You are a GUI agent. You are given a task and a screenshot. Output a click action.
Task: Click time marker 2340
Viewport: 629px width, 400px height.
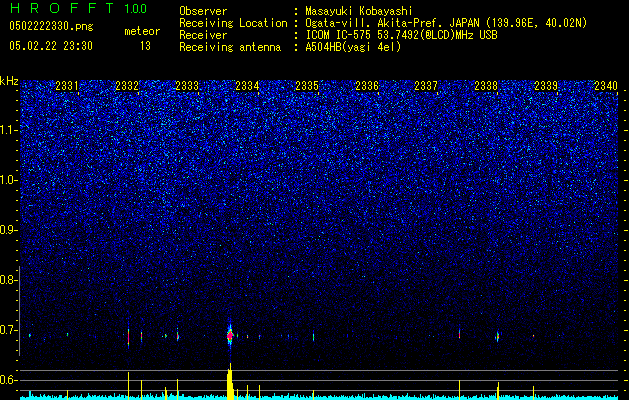[x=606, y=86]
